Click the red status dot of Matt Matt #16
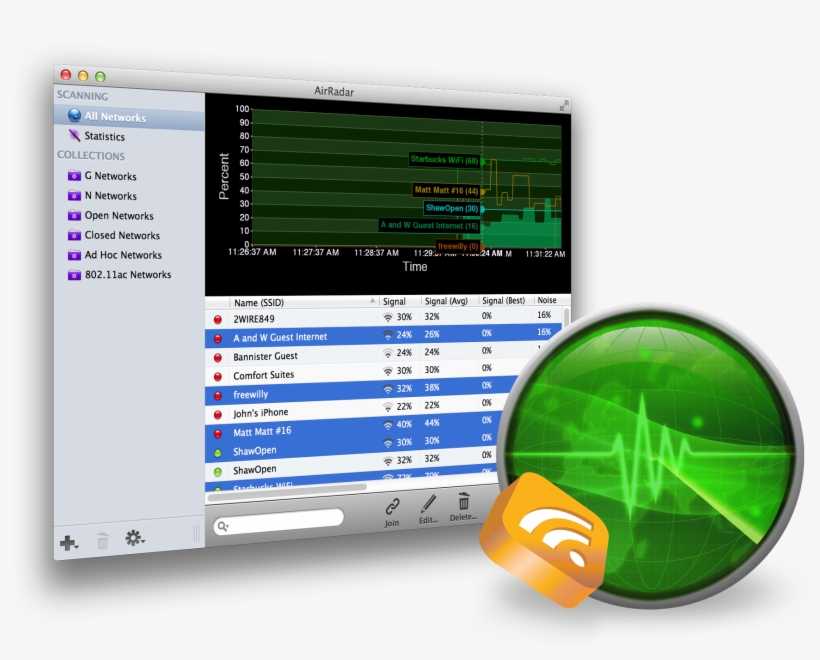Screen dimensions: 820x660 (x=218, y=434)
